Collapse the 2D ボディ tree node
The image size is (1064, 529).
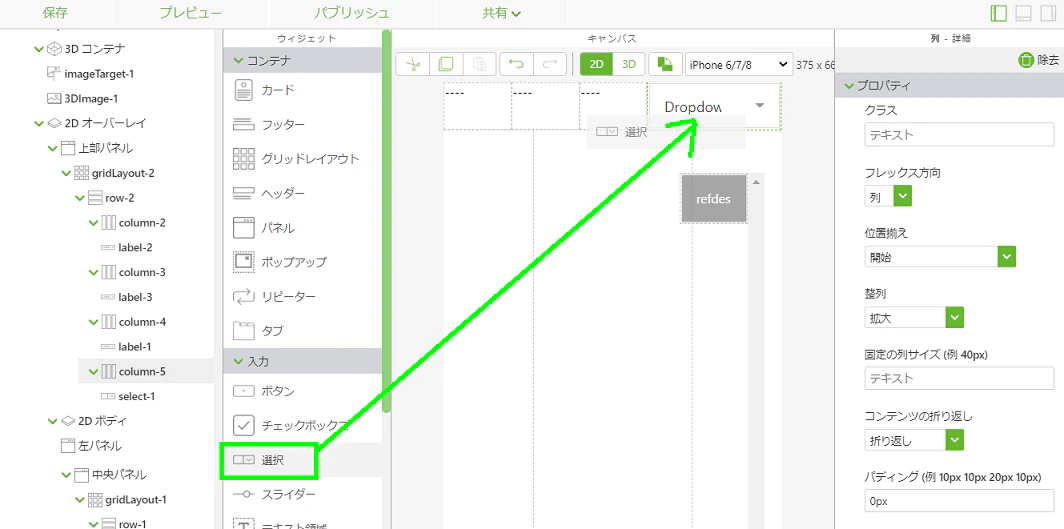(52, 421)
